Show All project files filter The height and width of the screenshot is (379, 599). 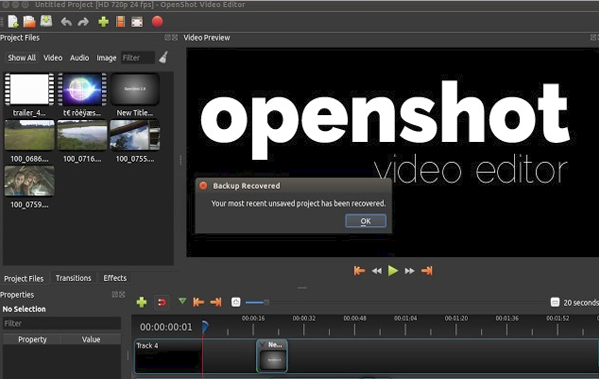pyautogui.click(x=21, y=58)
